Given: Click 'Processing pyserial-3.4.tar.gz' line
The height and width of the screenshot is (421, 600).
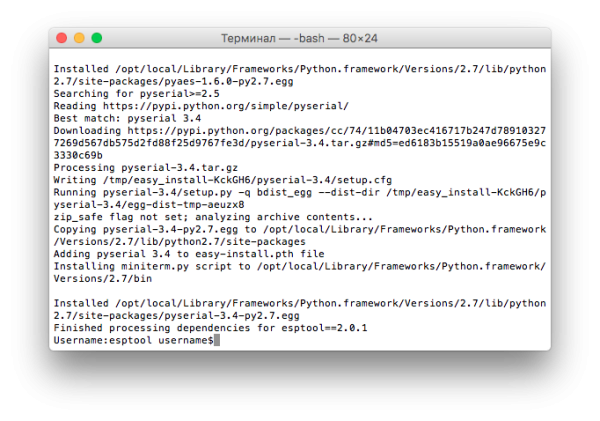Looking at the screenshot, I should [x=146, y=168].
